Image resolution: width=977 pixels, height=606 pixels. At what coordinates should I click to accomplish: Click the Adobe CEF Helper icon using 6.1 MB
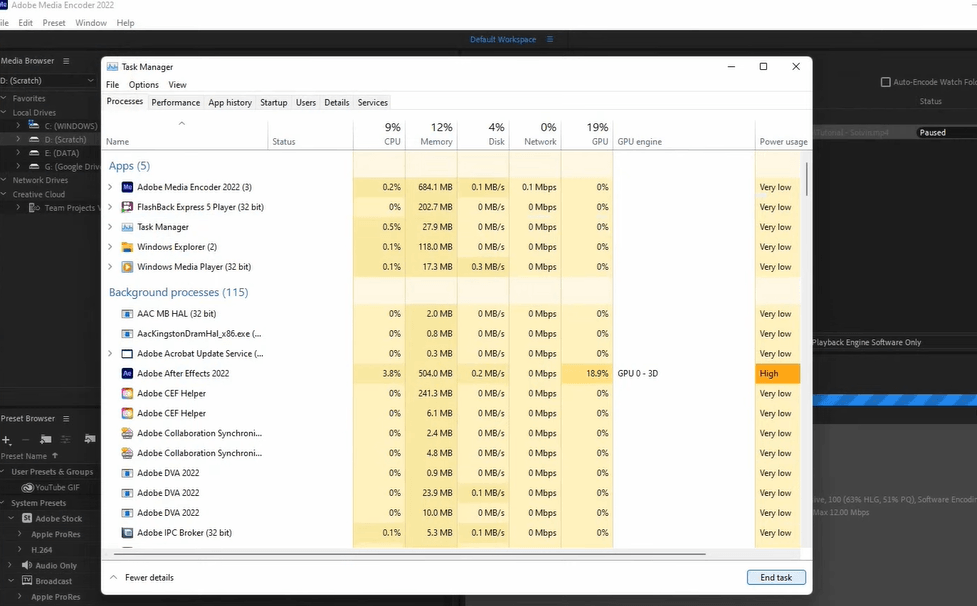127,414
